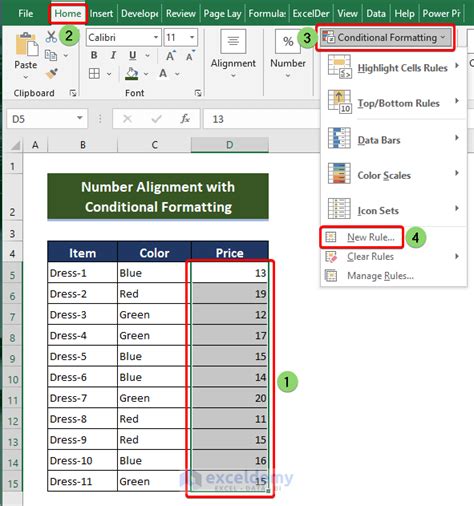The width and height of the screenshot is (474, 506).
Task: Click the Highlight Cells Rules icon
Action: (339, 67)
